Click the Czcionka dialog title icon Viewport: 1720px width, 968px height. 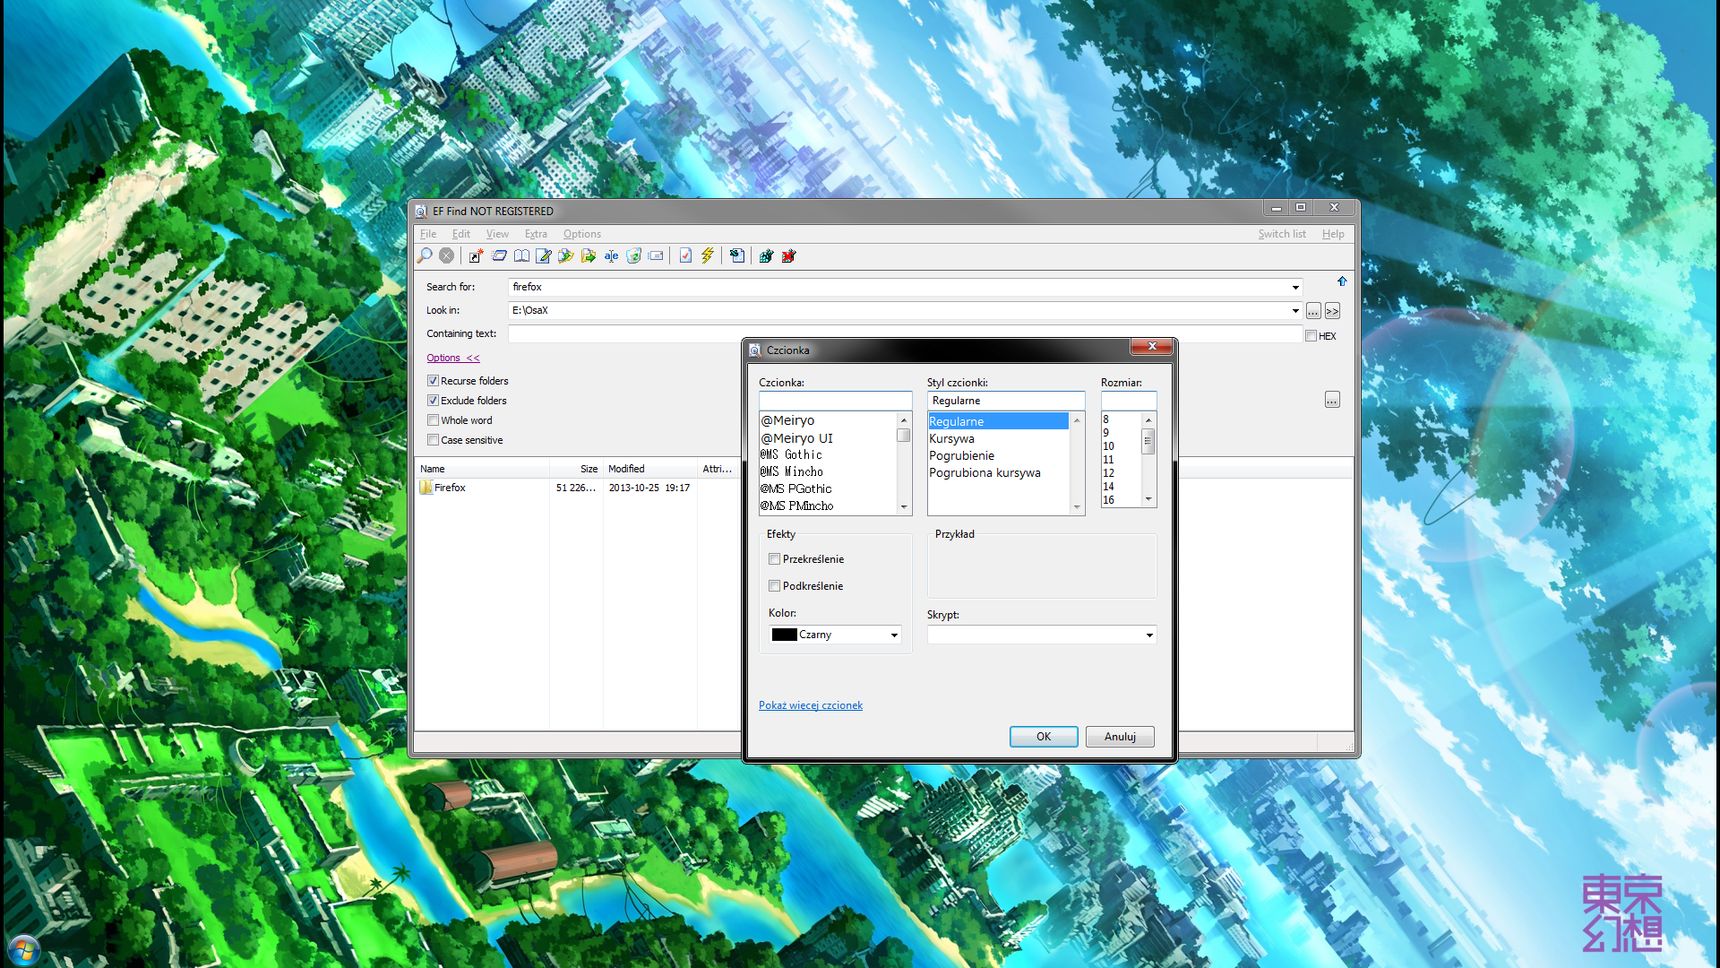(x=755, y=350)
